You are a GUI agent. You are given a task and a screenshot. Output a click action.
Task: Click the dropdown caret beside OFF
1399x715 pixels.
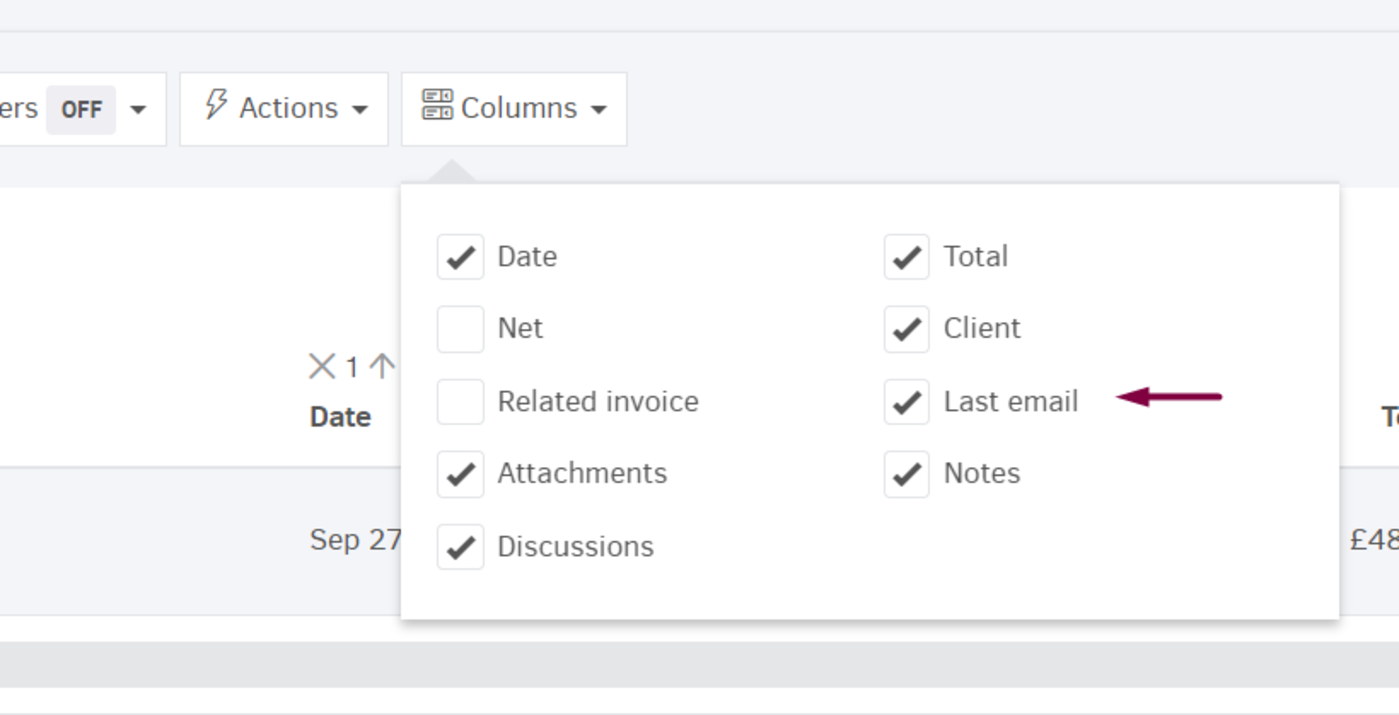[x=138, y=109]
